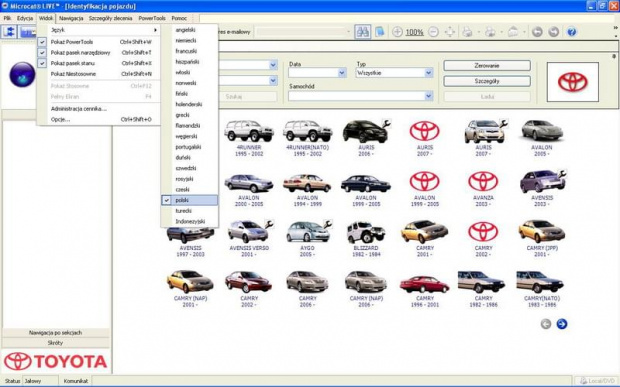
Task: Click the Zerowanie button
Action: tap(487, 66)
